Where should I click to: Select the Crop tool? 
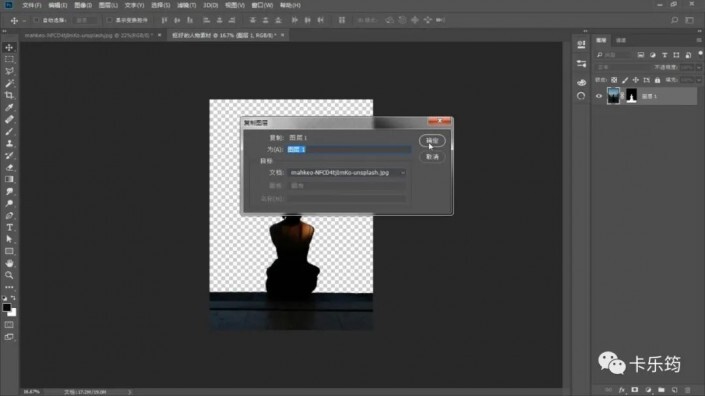tap(9, 95)
